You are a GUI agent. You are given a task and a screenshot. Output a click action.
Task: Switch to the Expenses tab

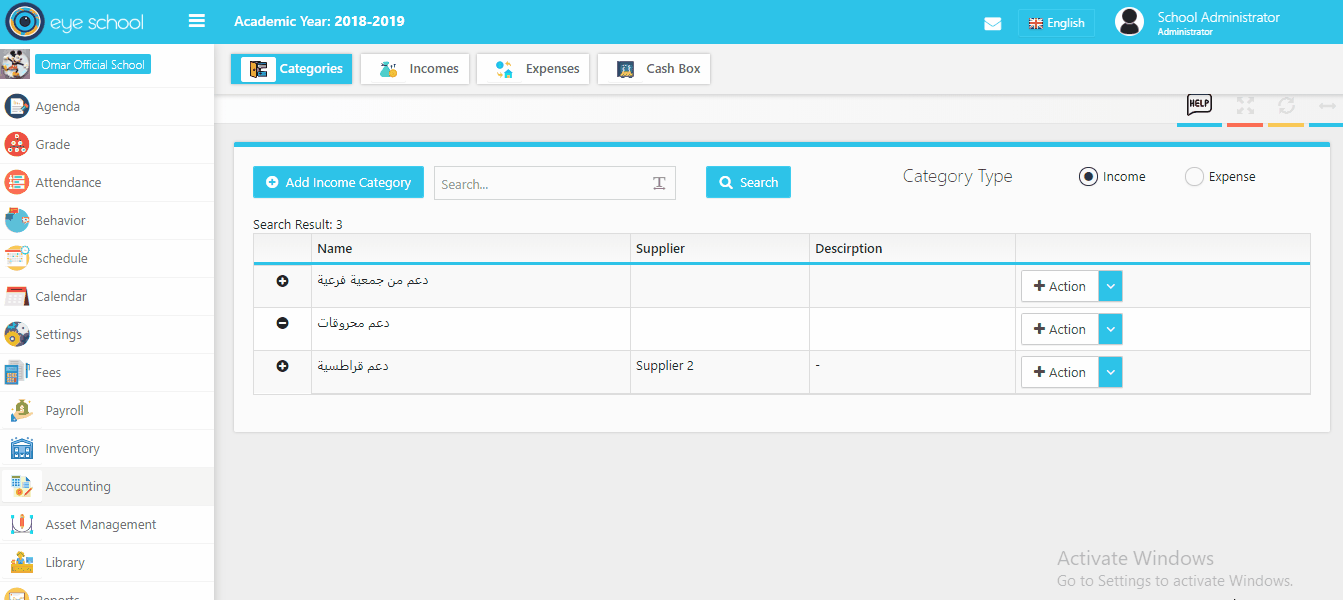tap(532, 69)
